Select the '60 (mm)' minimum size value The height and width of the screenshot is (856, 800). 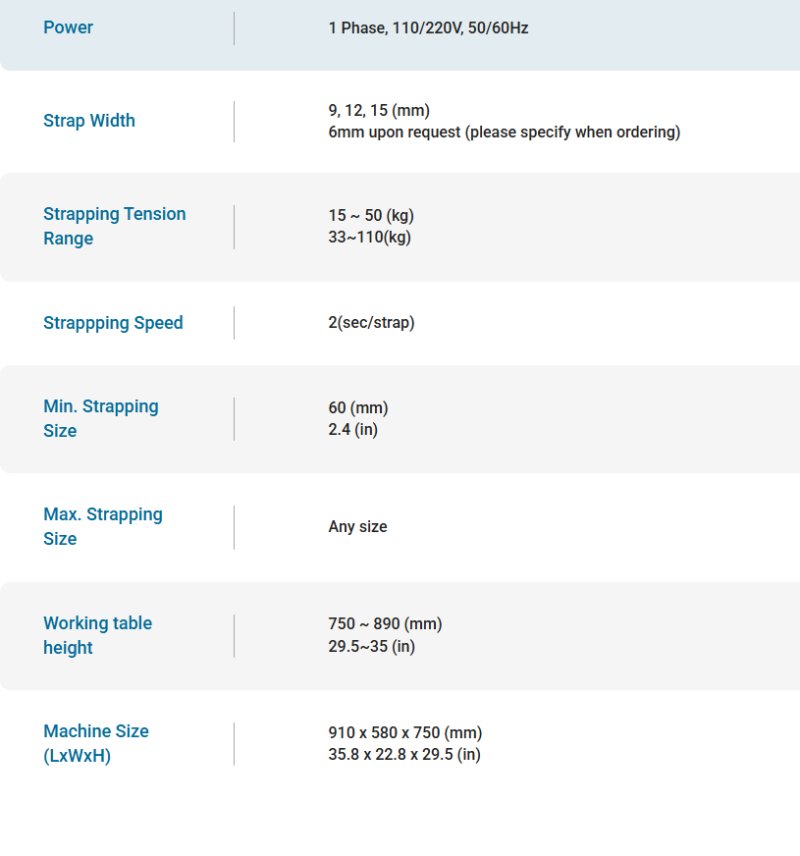click(358, 408)
